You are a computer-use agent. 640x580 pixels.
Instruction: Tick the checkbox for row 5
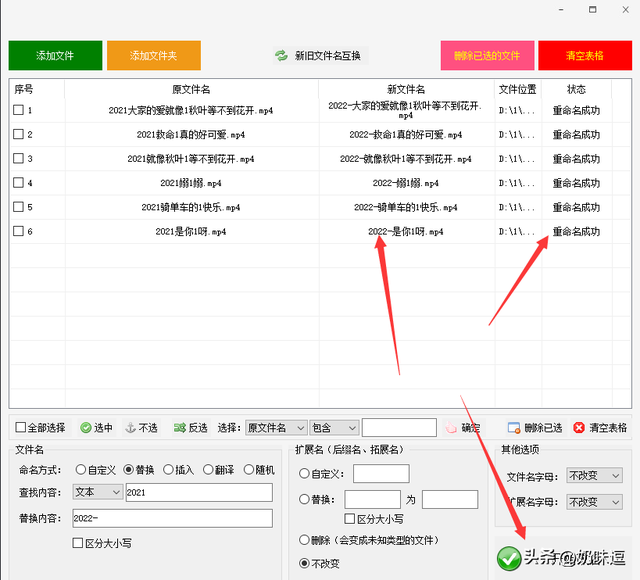pos(18,207)
